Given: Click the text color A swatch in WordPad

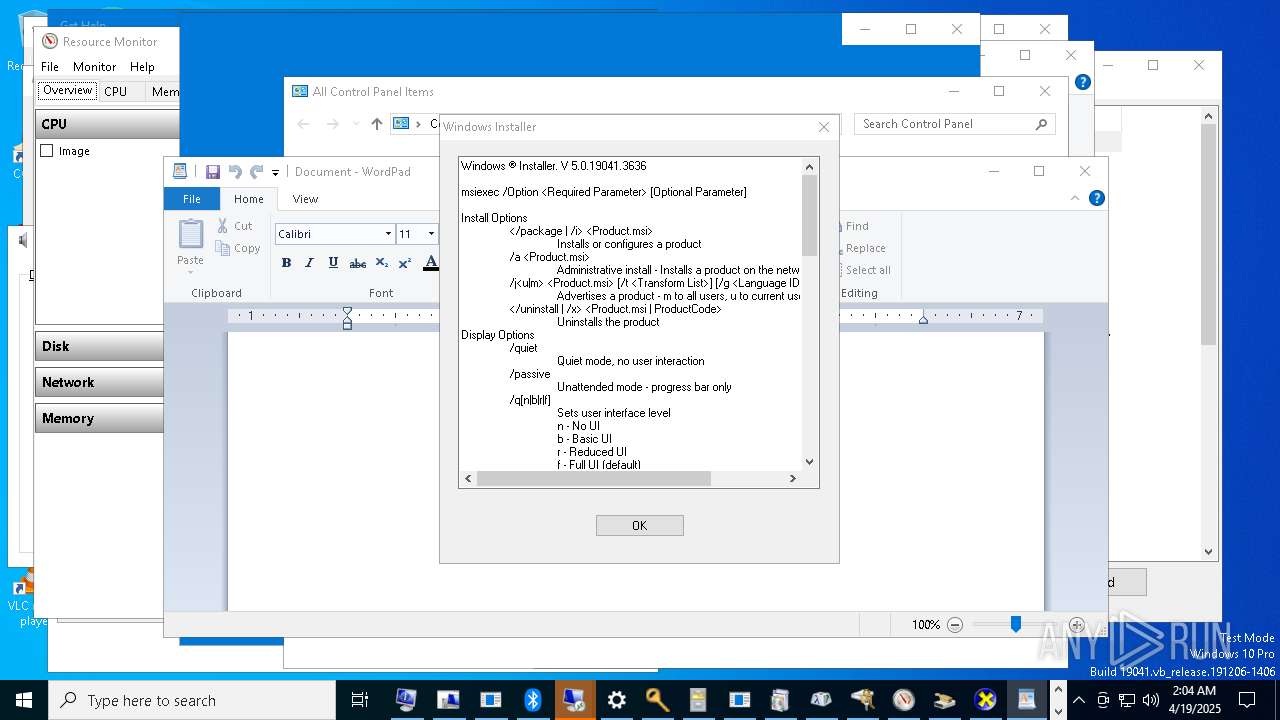Looking at the screenshot, I should point(430,263).
